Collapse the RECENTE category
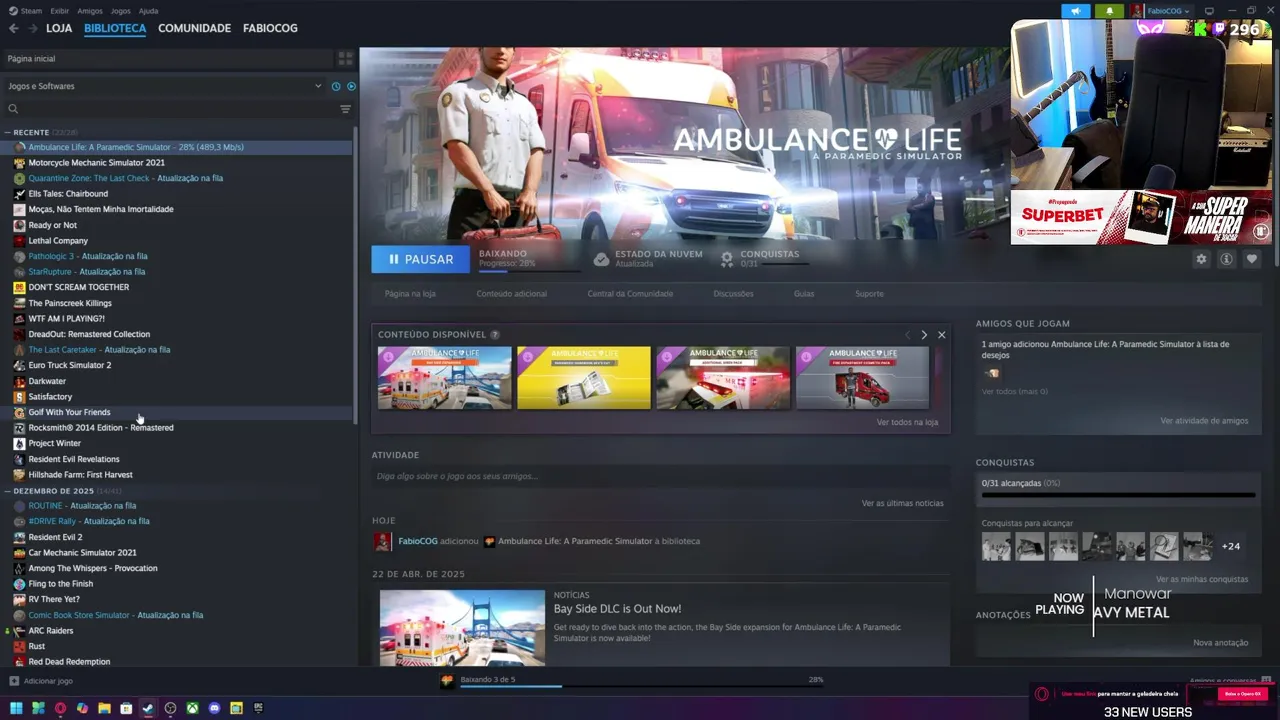The height and width of the screenshot is (720, 1280). (x=8, y=132)
